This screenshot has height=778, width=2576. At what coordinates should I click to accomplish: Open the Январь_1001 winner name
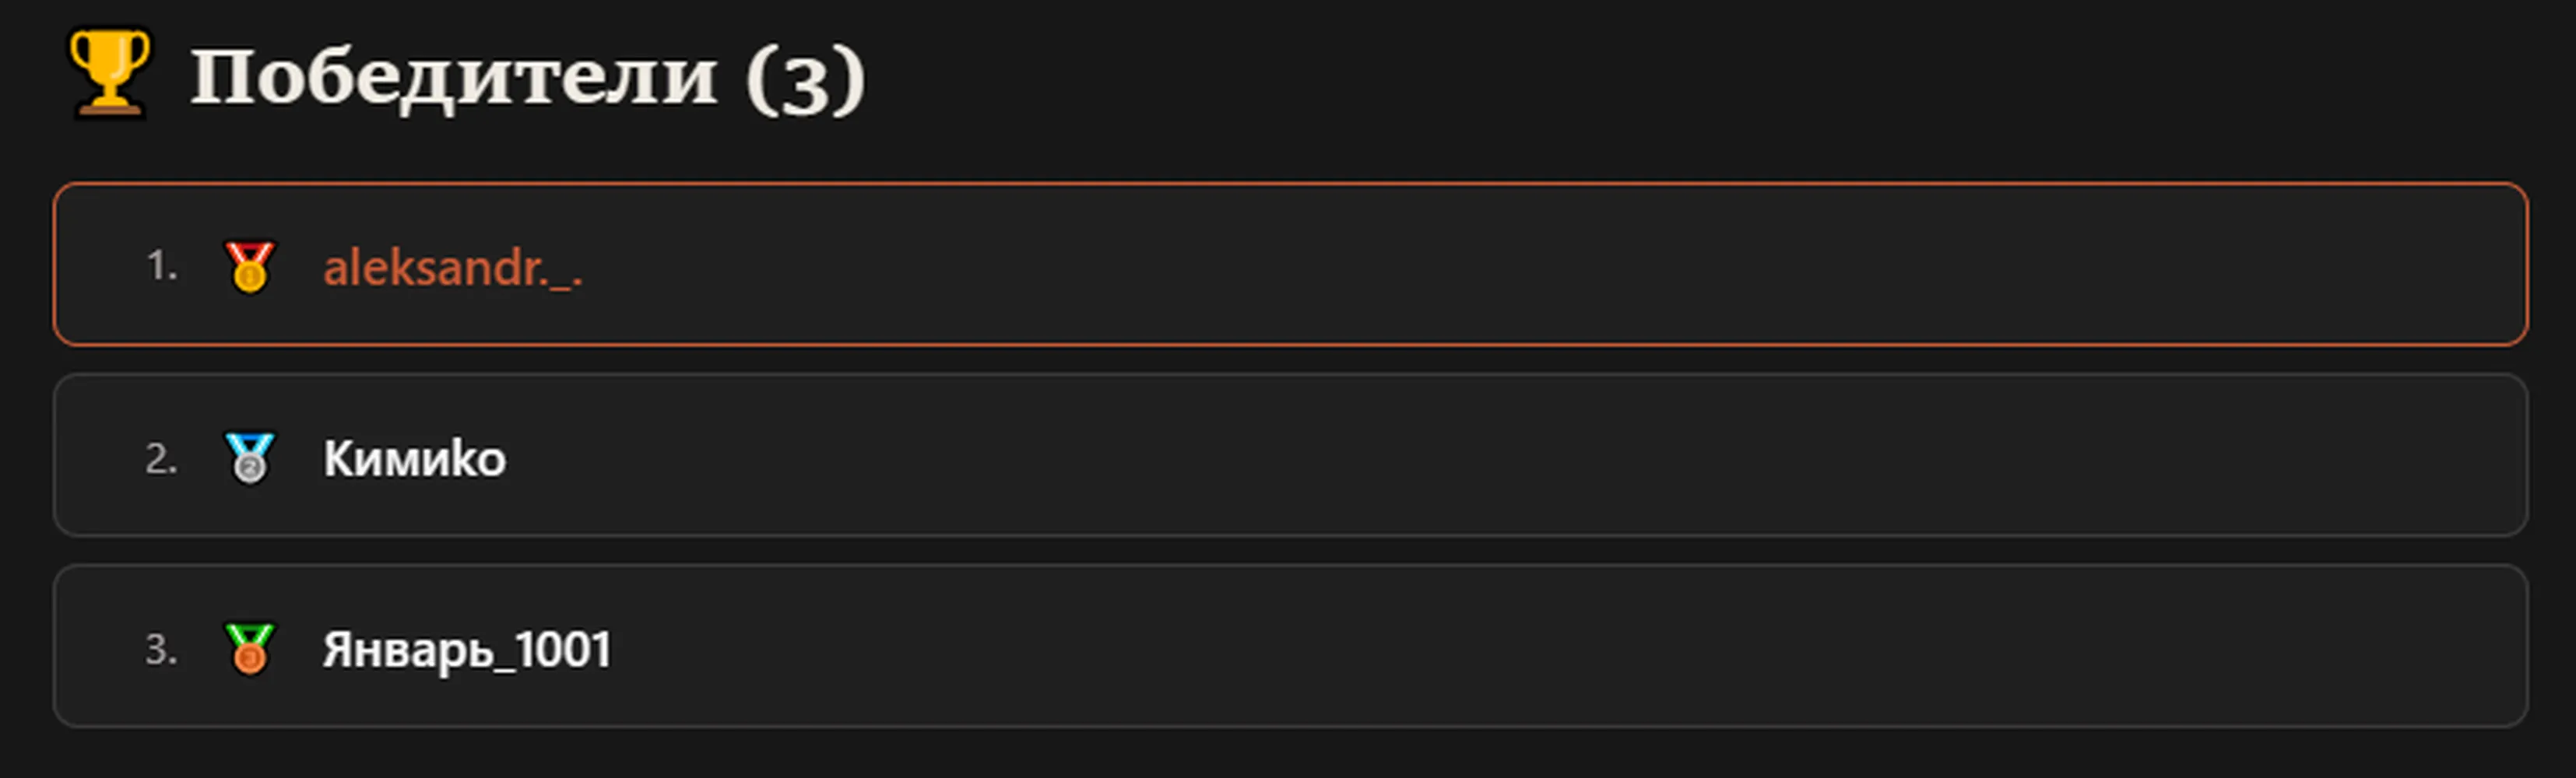click(x=466, y=650)
